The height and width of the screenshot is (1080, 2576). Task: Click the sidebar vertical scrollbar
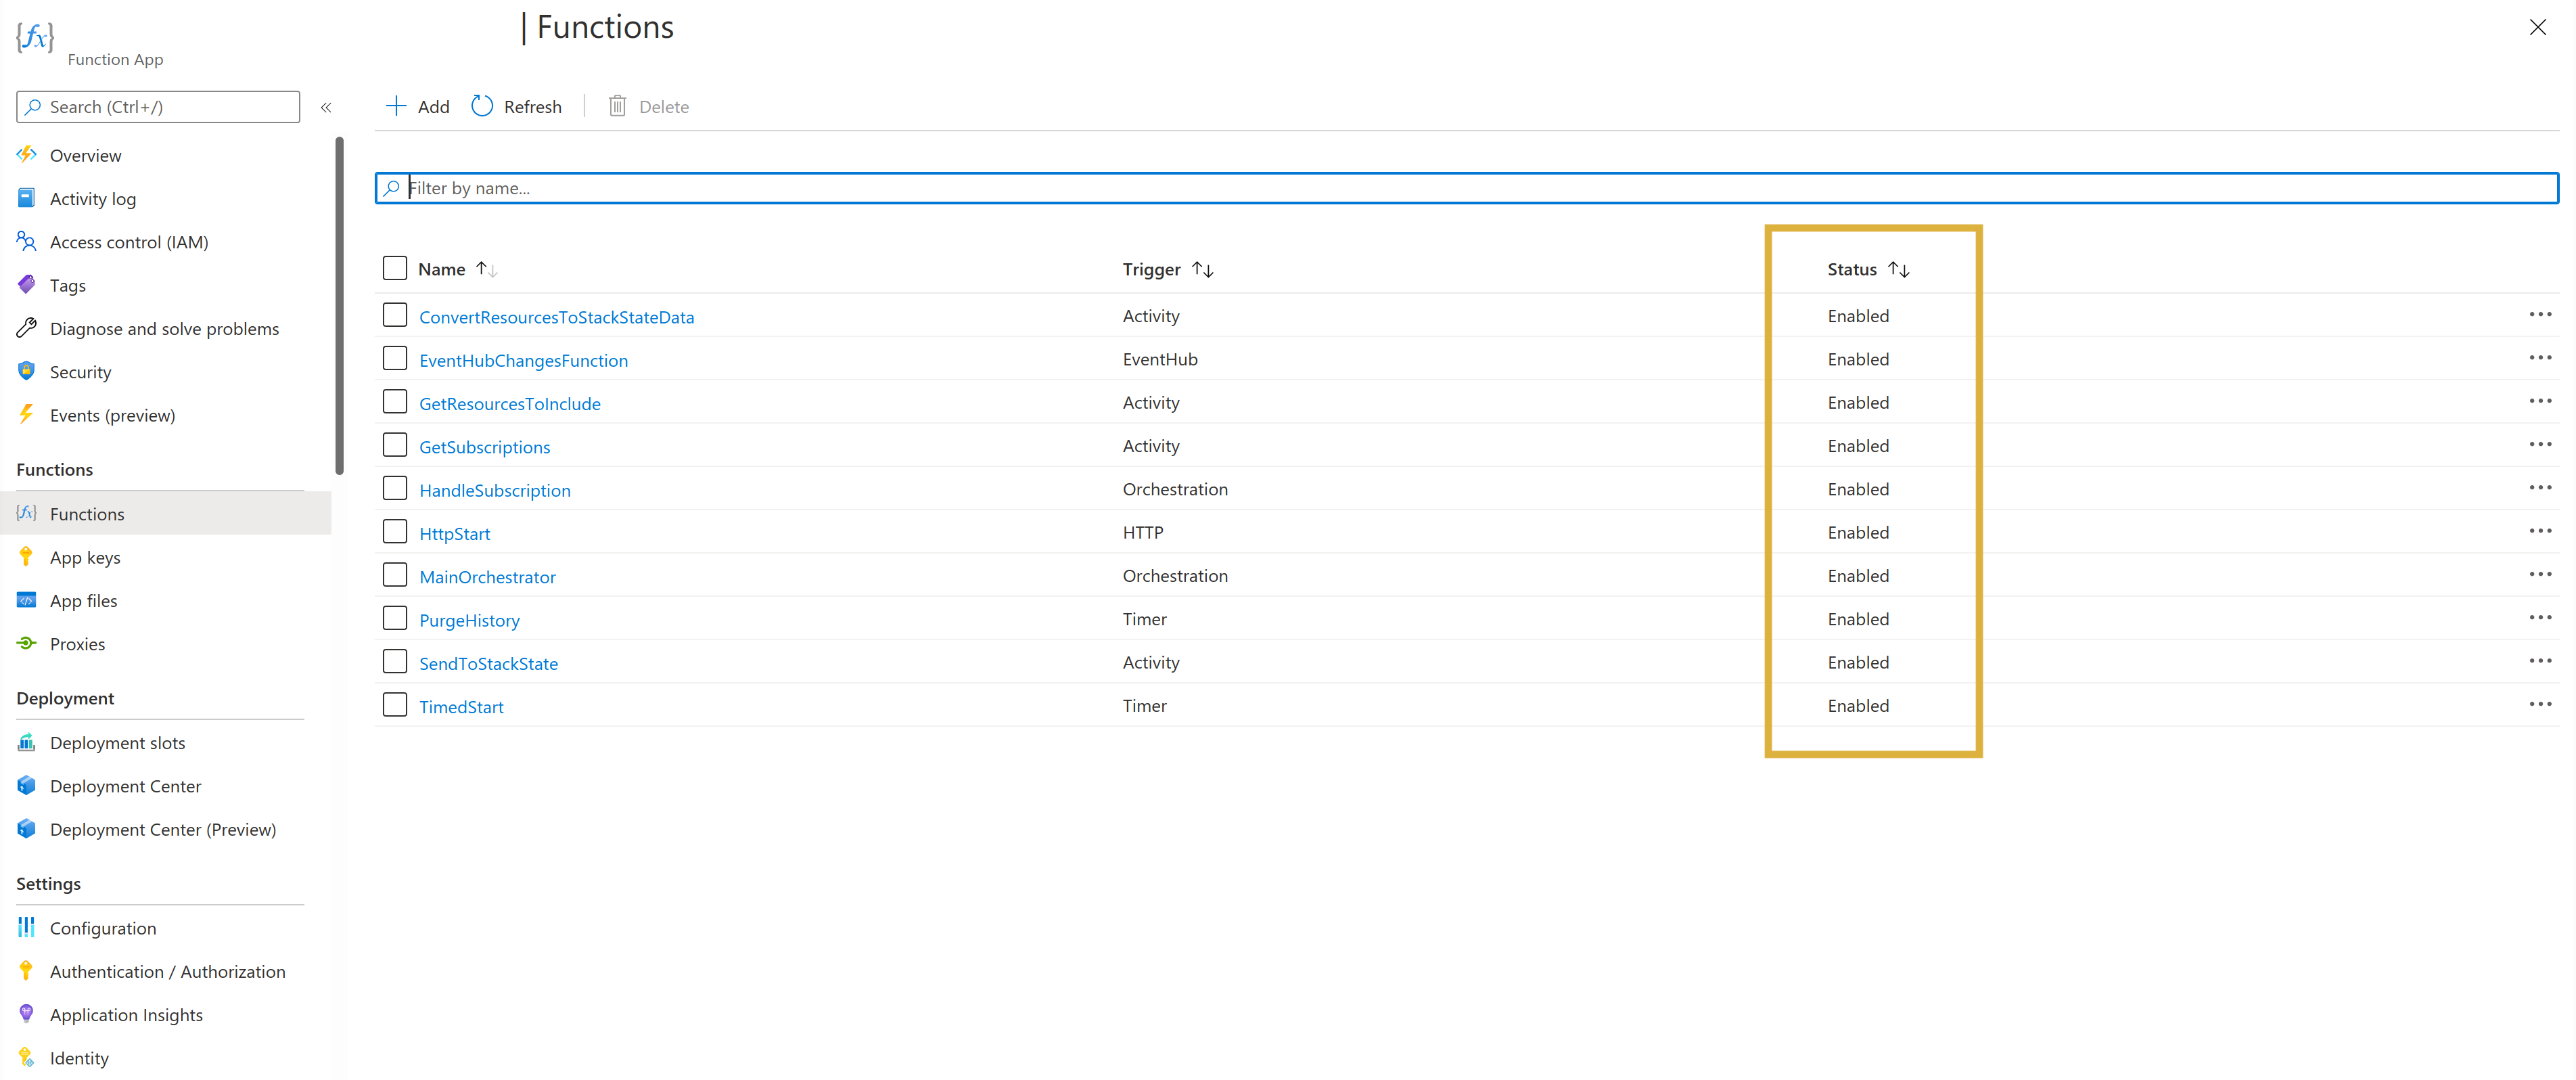(x=340, y=305)
